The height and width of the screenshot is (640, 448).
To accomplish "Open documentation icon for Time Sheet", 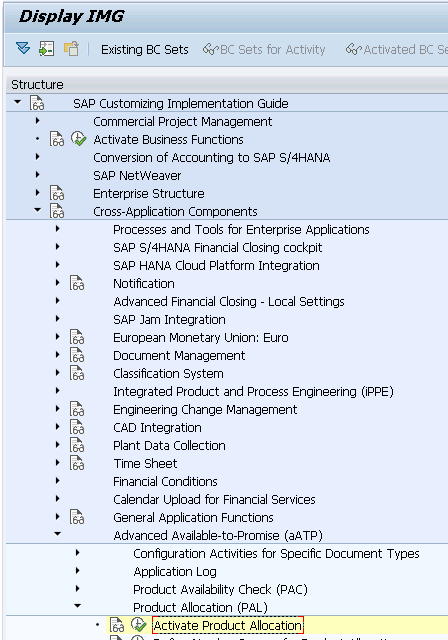I will point(77,463).
